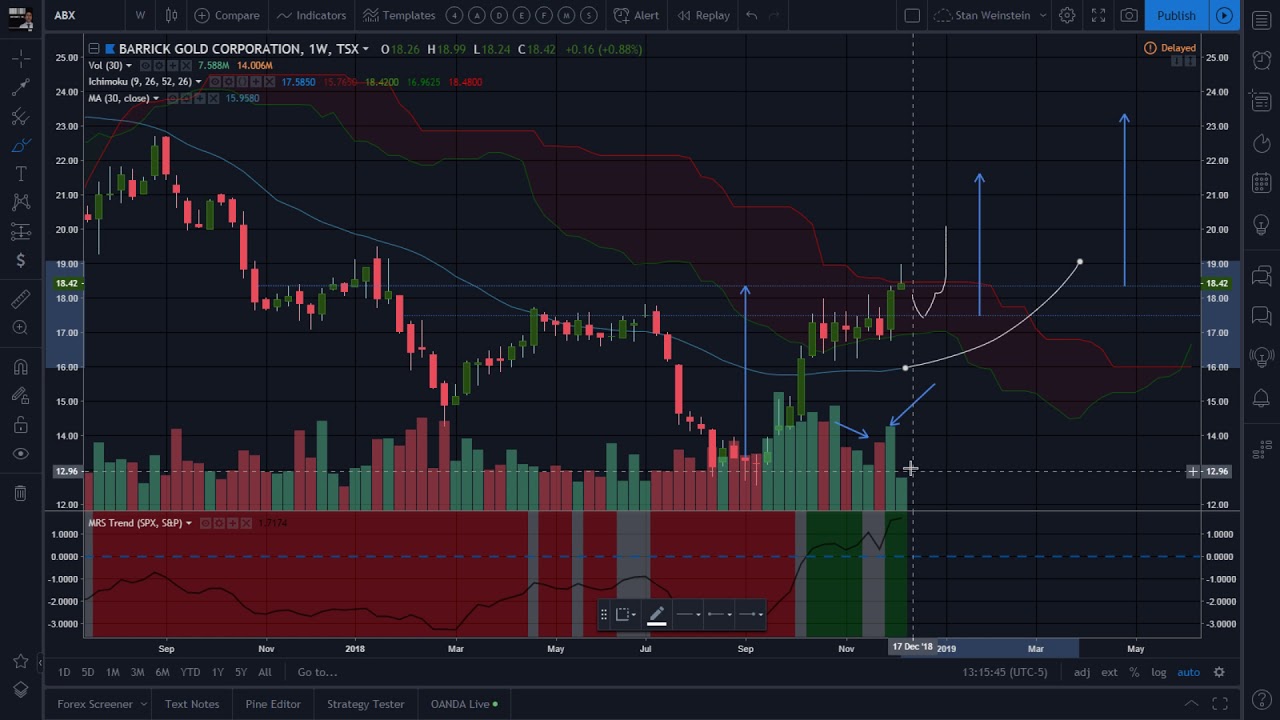Toggle log scale
This screenshot has height=720, width=1280.
[x=1158, y=672]
